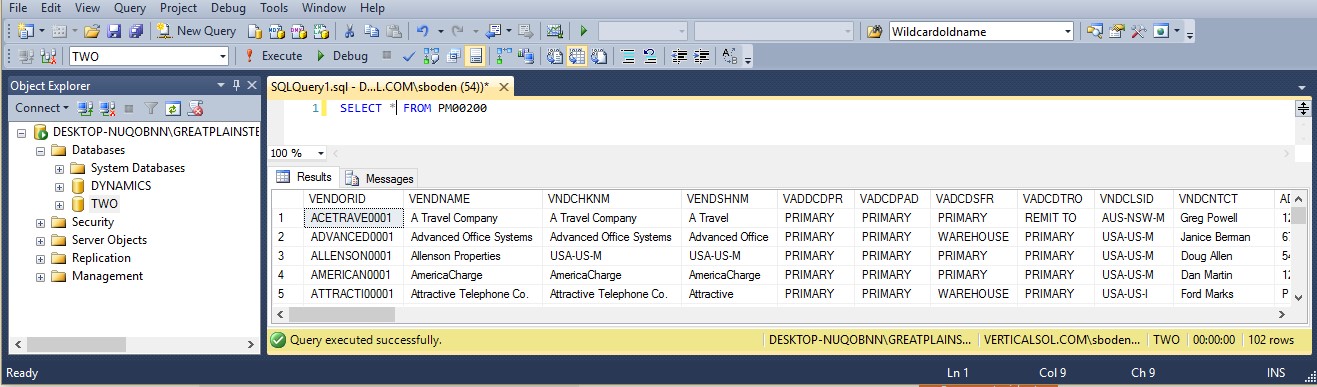The width and height of the screenshot is (1317, 387).
Task: Cut selection with the scissors icon
Action: tap(349, 31)
